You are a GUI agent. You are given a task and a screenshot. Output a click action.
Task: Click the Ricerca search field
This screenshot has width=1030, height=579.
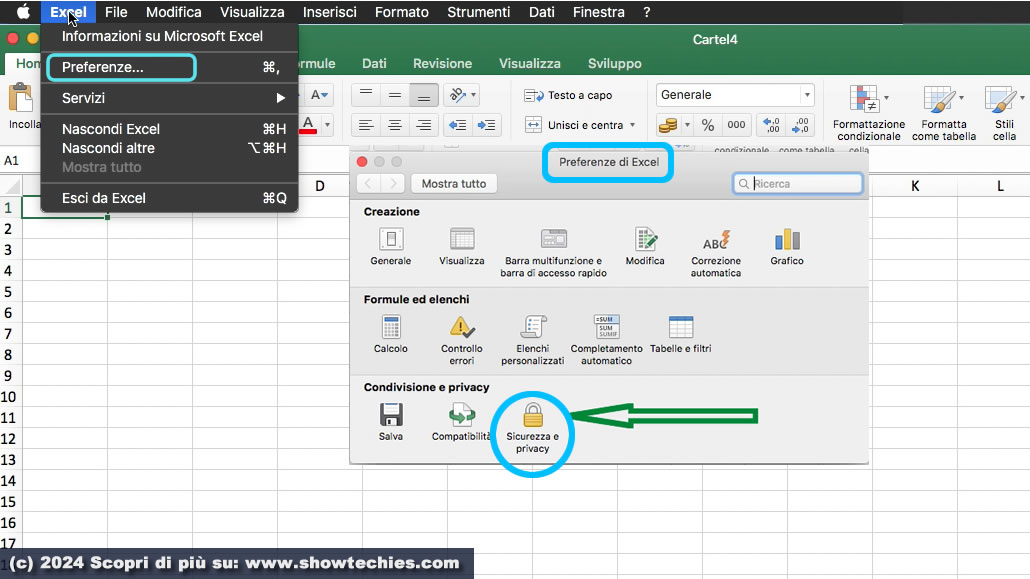[797, 183]
